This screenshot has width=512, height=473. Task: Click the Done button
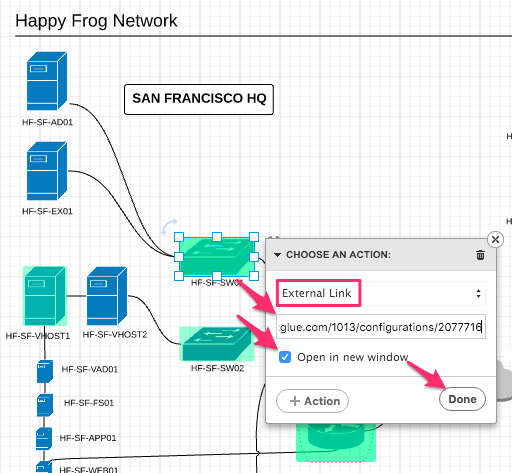coord(462,399)
